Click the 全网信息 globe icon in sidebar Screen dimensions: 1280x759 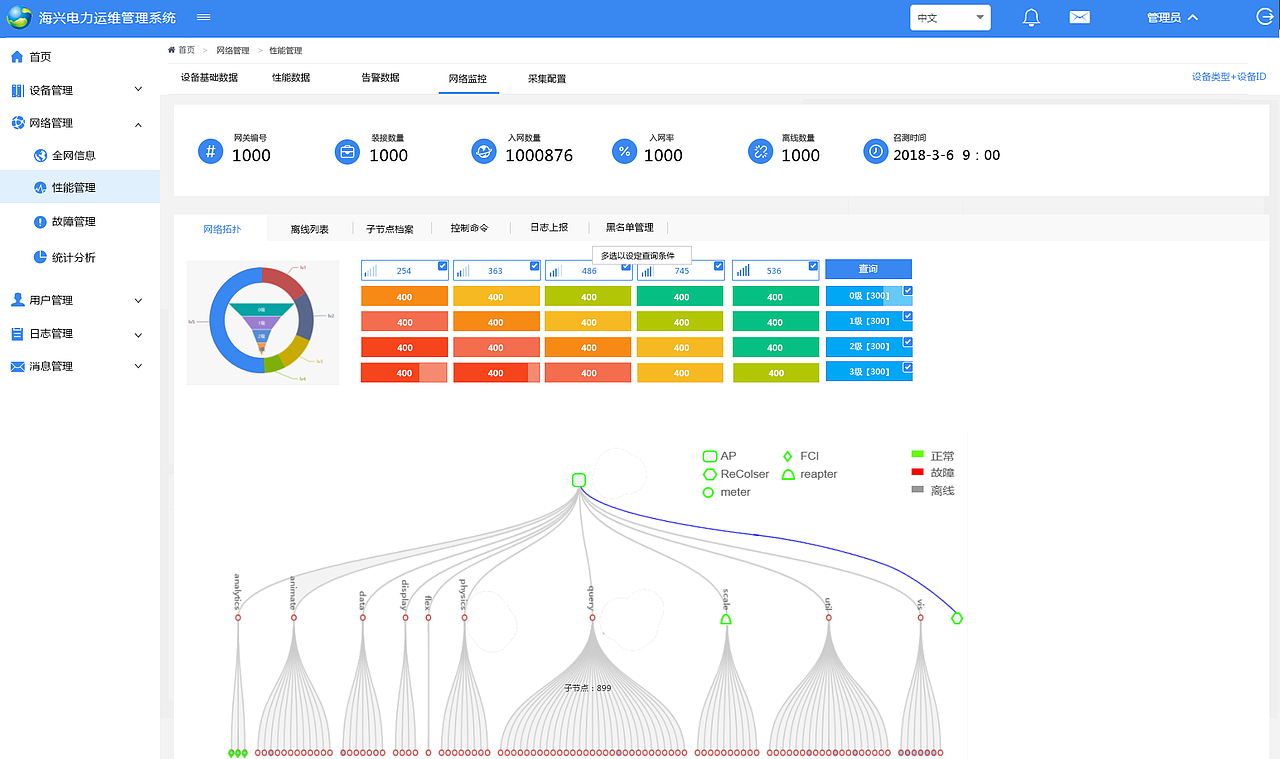point(40,155)
